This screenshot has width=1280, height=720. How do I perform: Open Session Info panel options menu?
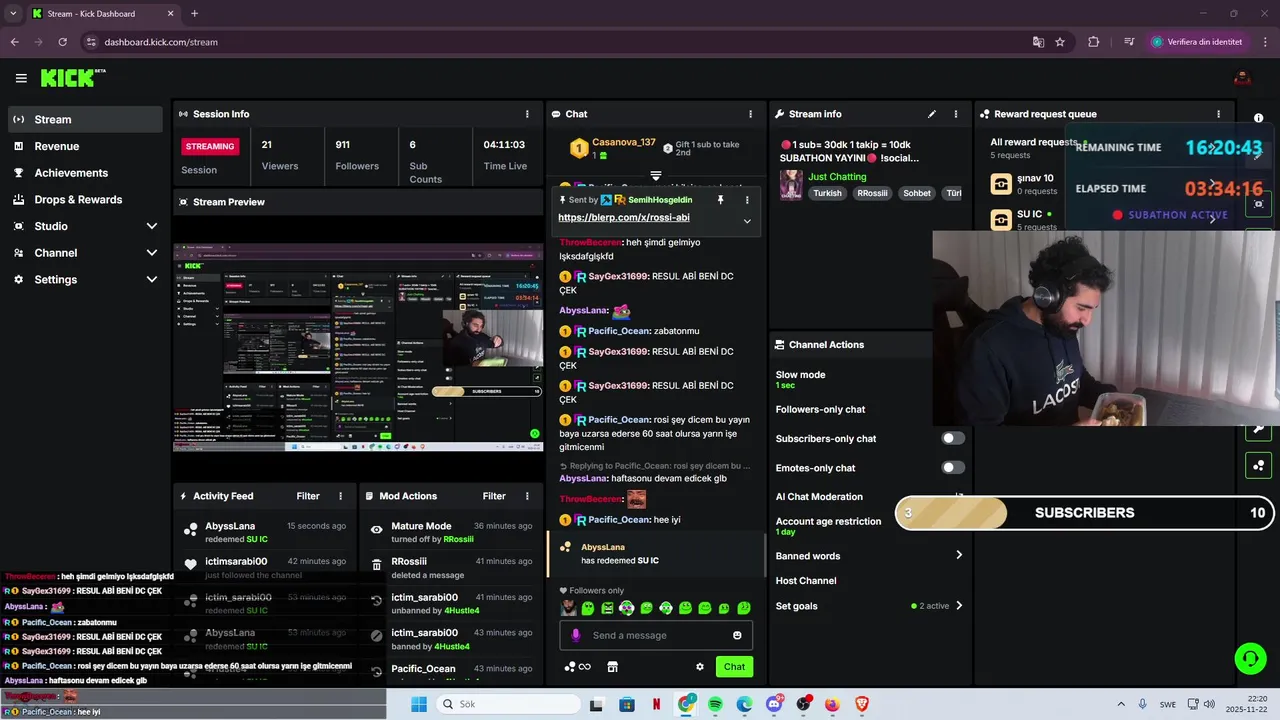[527, 114]
